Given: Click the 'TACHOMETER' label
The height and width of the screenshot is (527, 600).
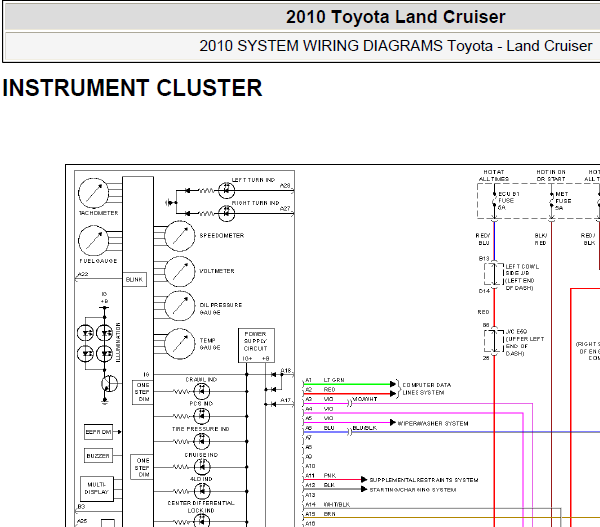Looking at the screenshot, I should tap(98, 213).
